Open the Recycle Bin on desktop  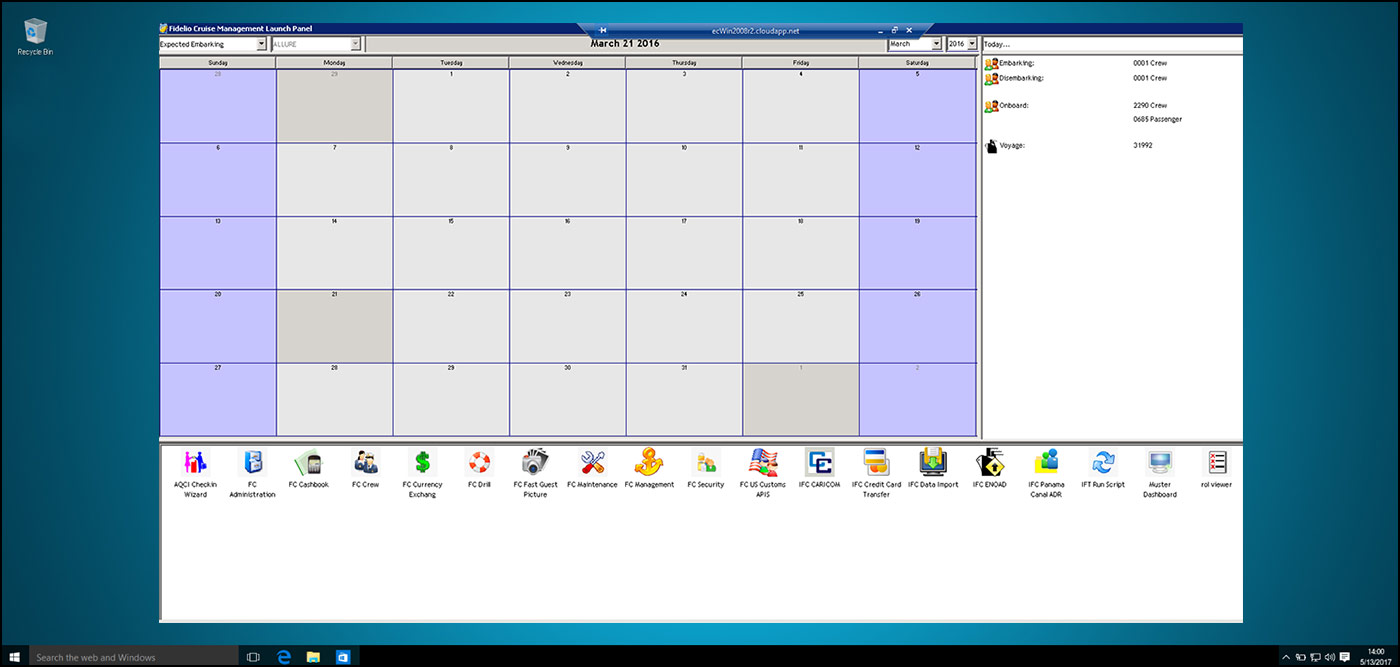coord(35,37)
